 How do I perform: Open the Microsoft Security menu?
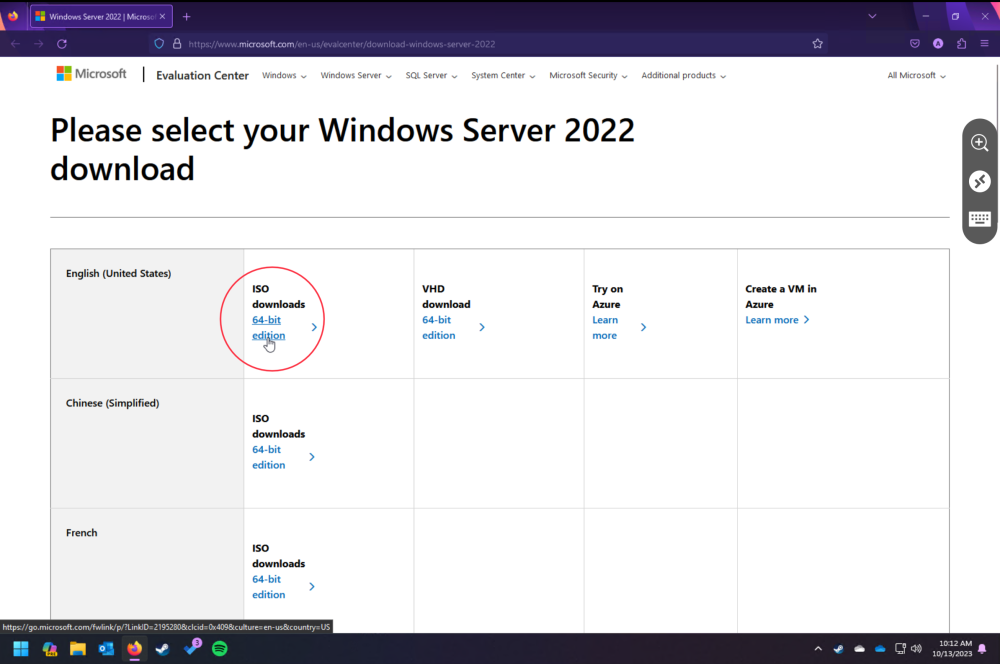point(587,75)
